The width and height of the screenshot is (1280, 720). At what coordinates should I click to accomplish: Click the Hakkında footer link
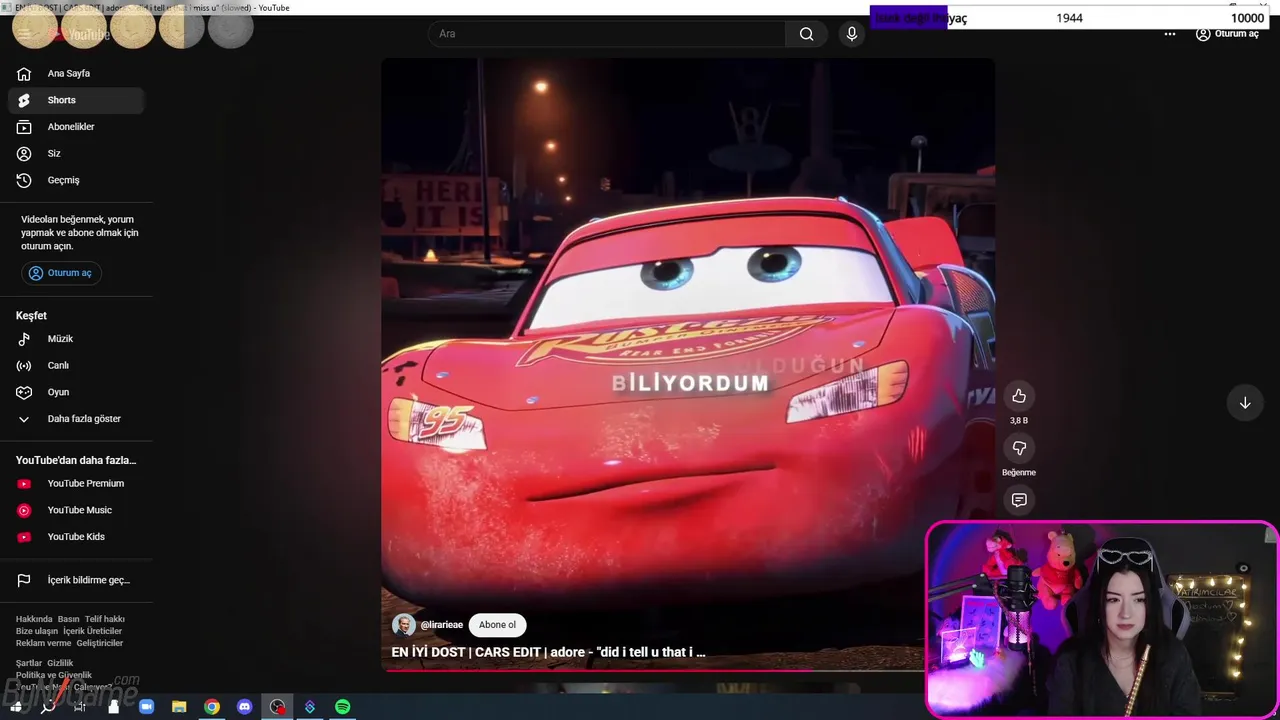34,619
